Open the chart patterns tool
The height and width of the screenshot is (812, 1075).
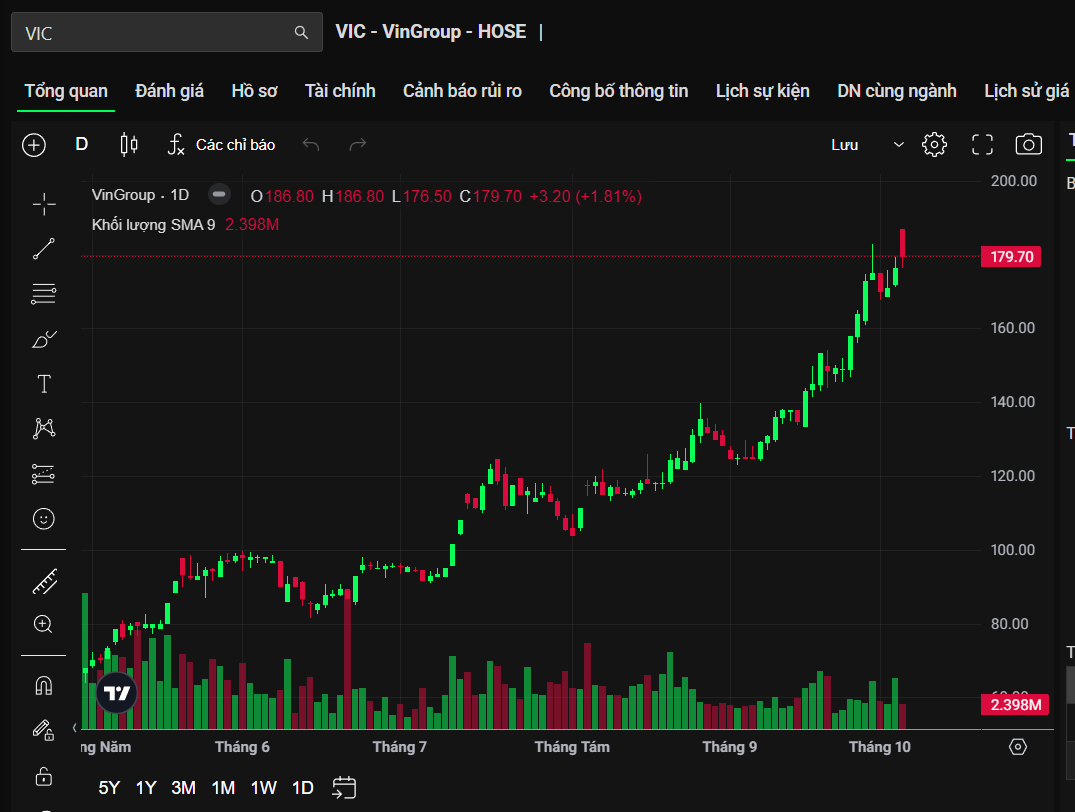click(44, 429)
